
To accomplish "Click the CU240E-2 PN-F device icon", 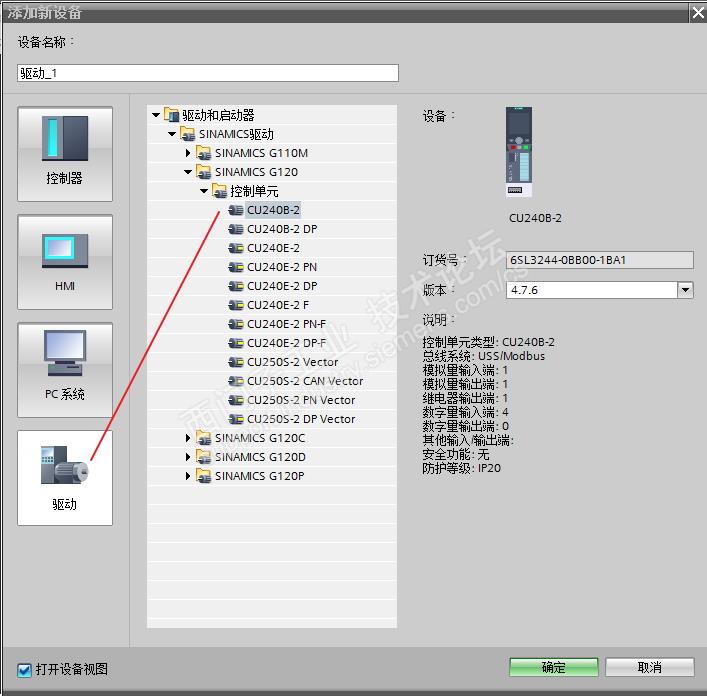I will (x=236, y=324).
